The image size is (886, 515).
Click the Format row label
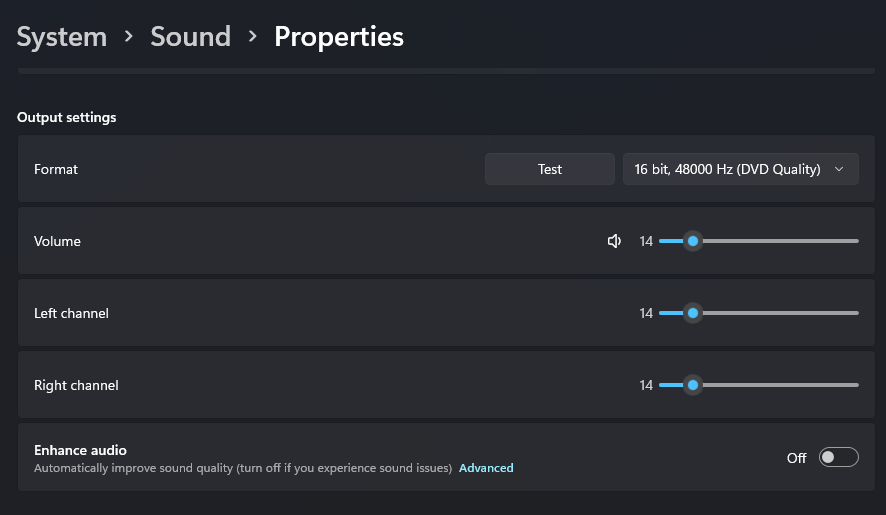pos(56,169)
